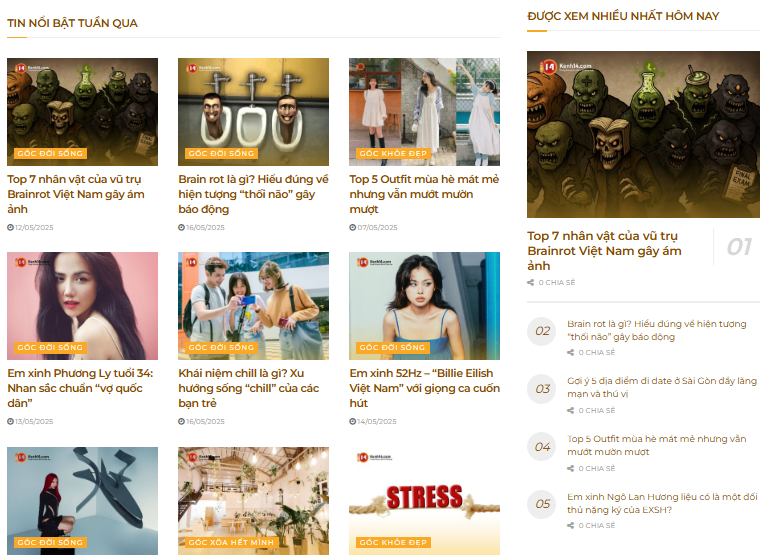Click share icon under '5 địa điểm date' item
773x557 pixels.
pyautogui.click(x=571, y=411)
